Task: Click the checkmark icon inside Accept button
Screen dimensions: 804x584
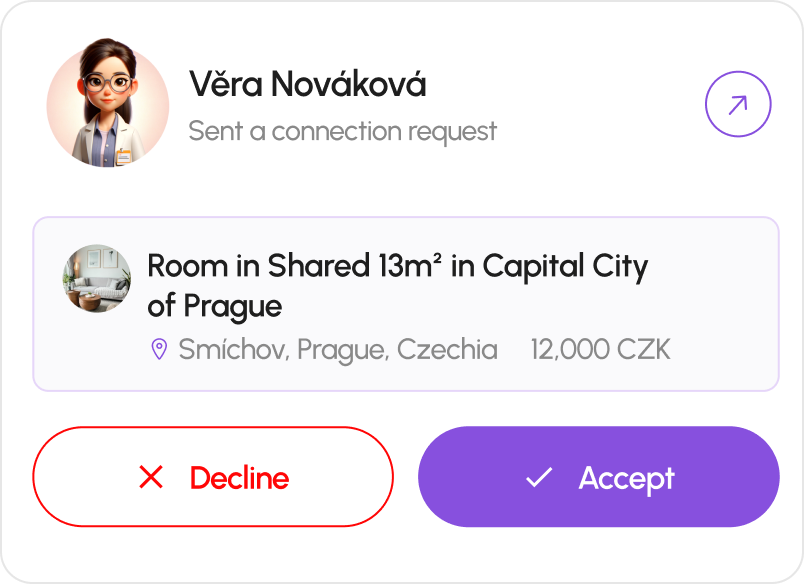Action: pos(539,477)
